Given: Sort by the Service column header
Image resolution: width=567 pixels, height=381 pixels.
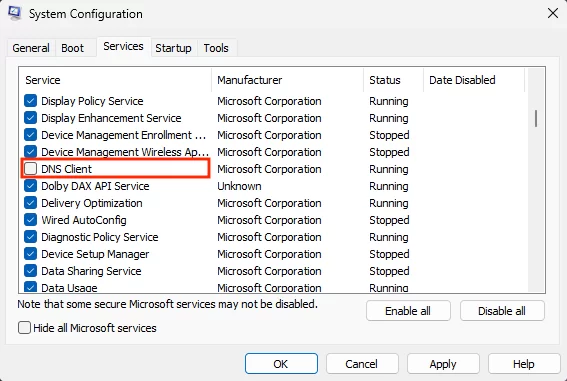Looking at the screenshot, I should 115,80.
